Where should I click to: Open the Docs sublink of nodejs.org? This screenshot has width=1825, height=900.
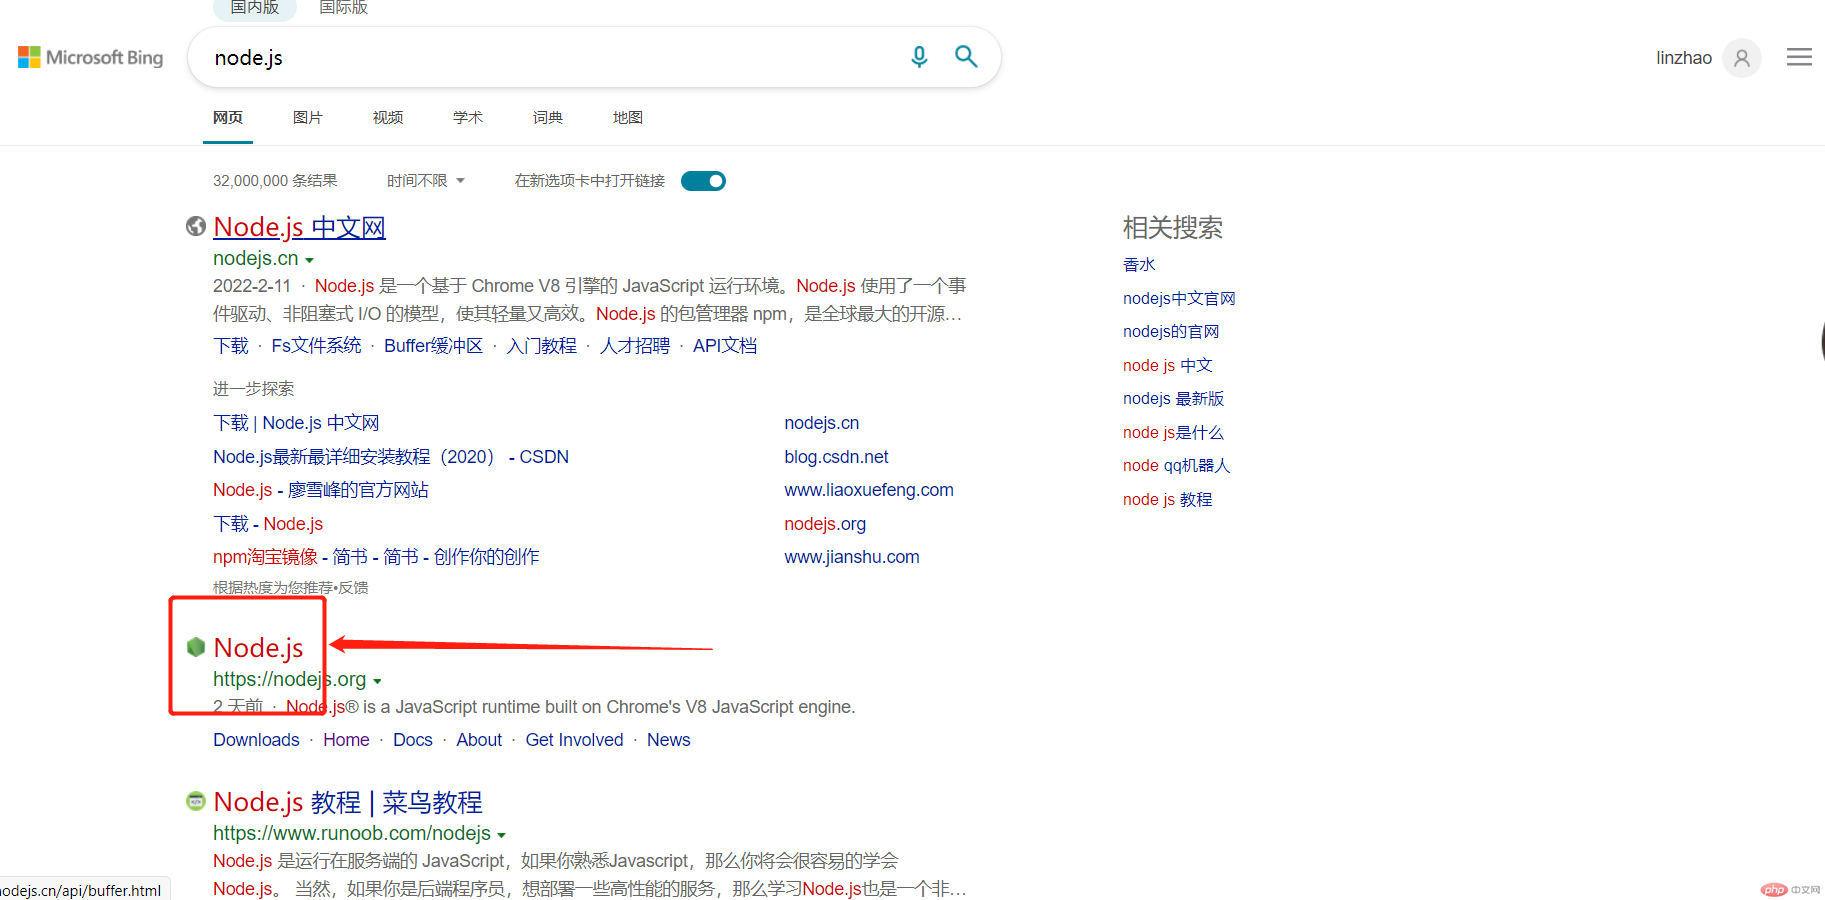pyautogui.click(x=413, y=740)
